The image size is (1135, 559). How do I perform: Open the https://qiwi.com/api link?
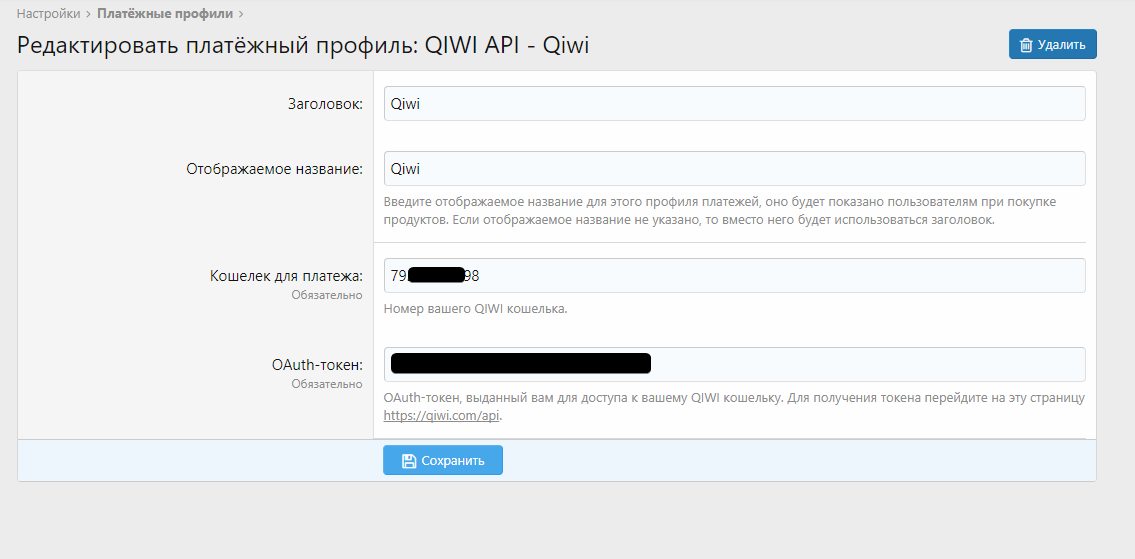point(442,416)
